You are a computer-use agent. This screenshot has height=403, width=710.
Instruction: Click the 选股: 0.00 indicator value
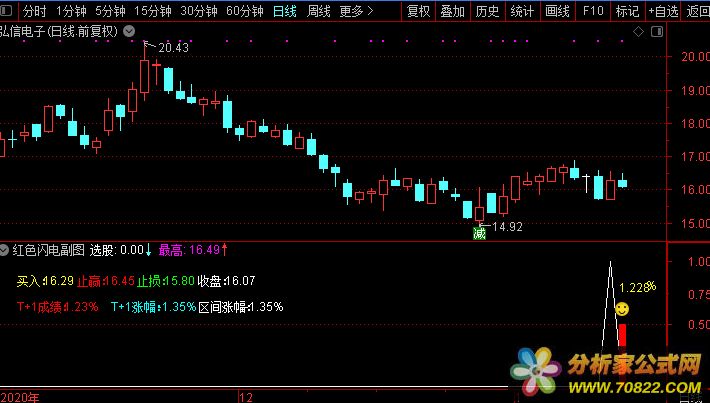click(120, 250)
